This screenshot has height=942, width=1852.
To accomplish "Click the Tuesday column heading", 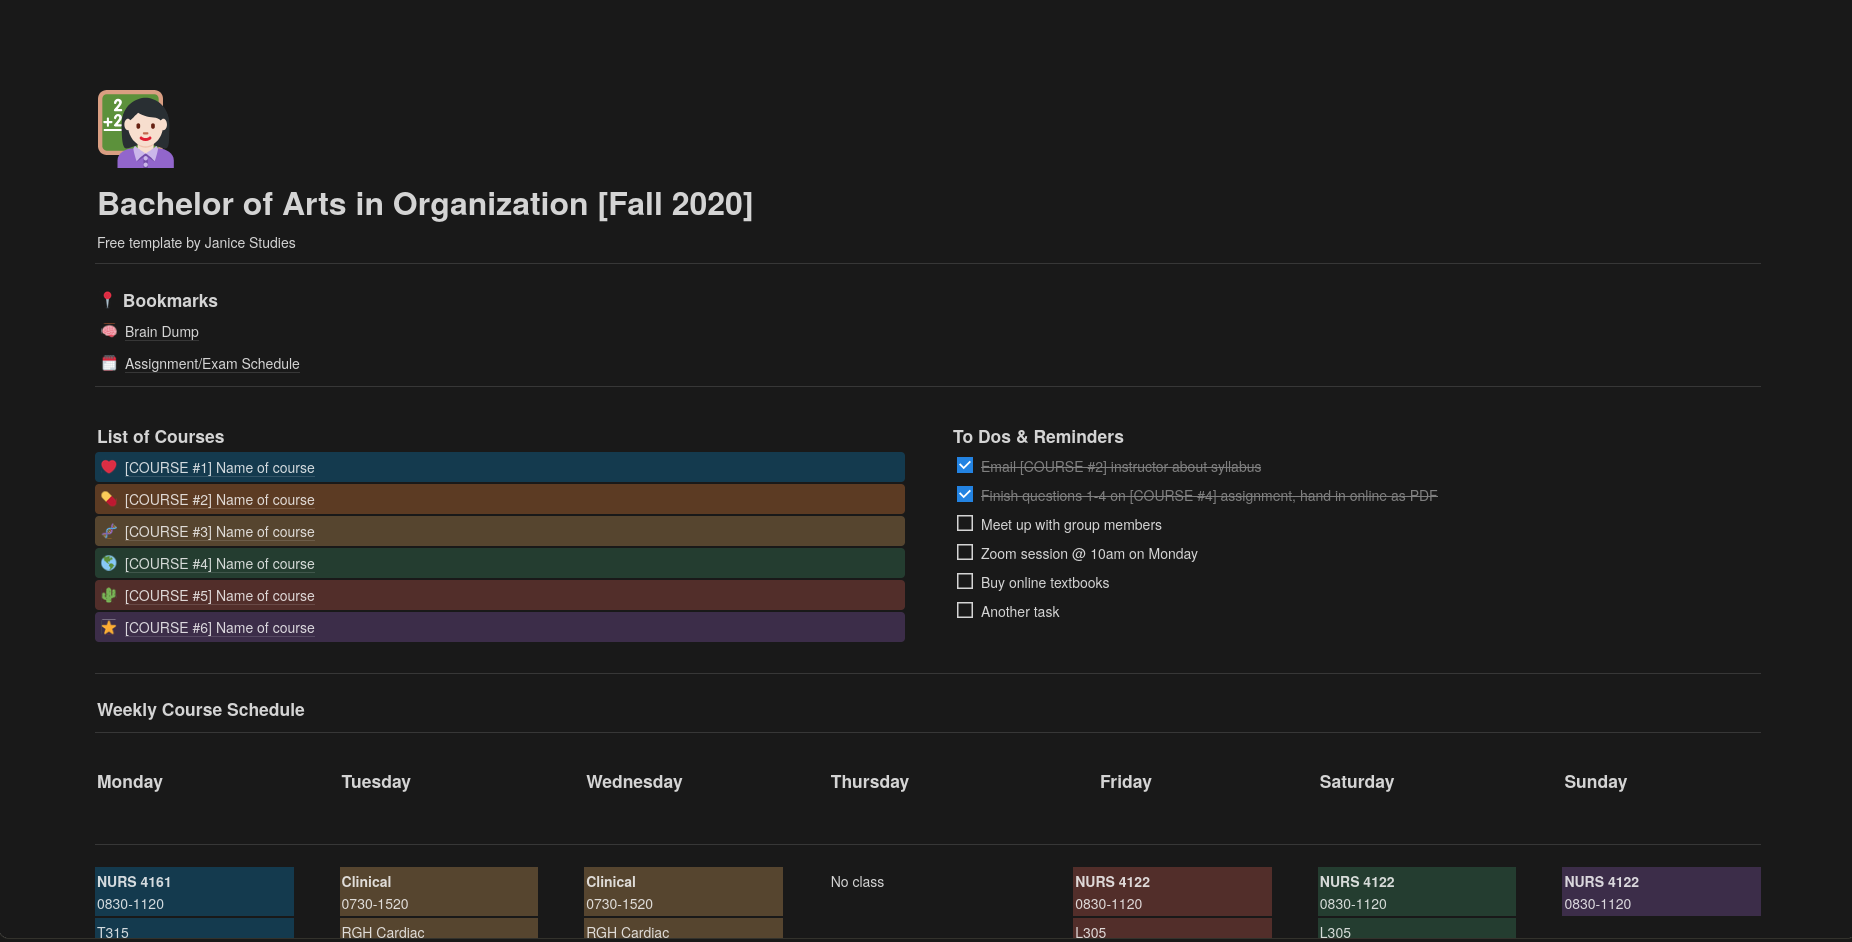I will pyautogui.click(x=376, y=782).
